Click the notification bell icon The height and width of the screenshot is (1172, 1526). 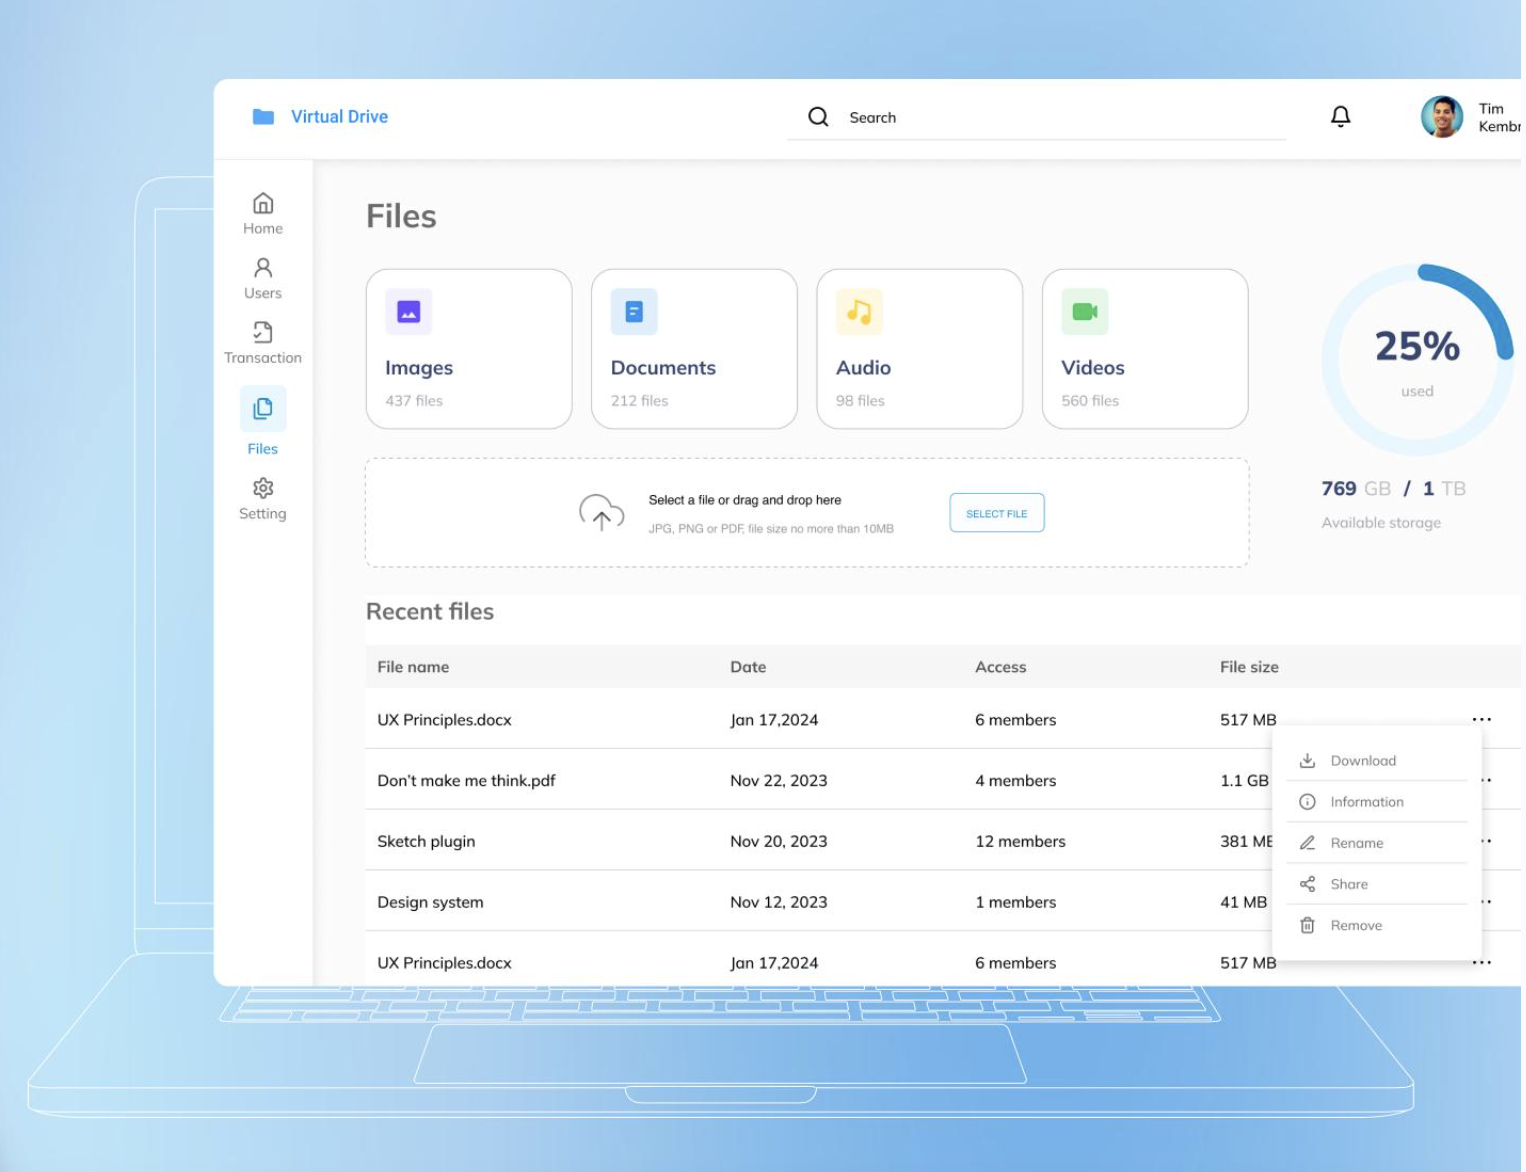click(x=1340, y=117)
